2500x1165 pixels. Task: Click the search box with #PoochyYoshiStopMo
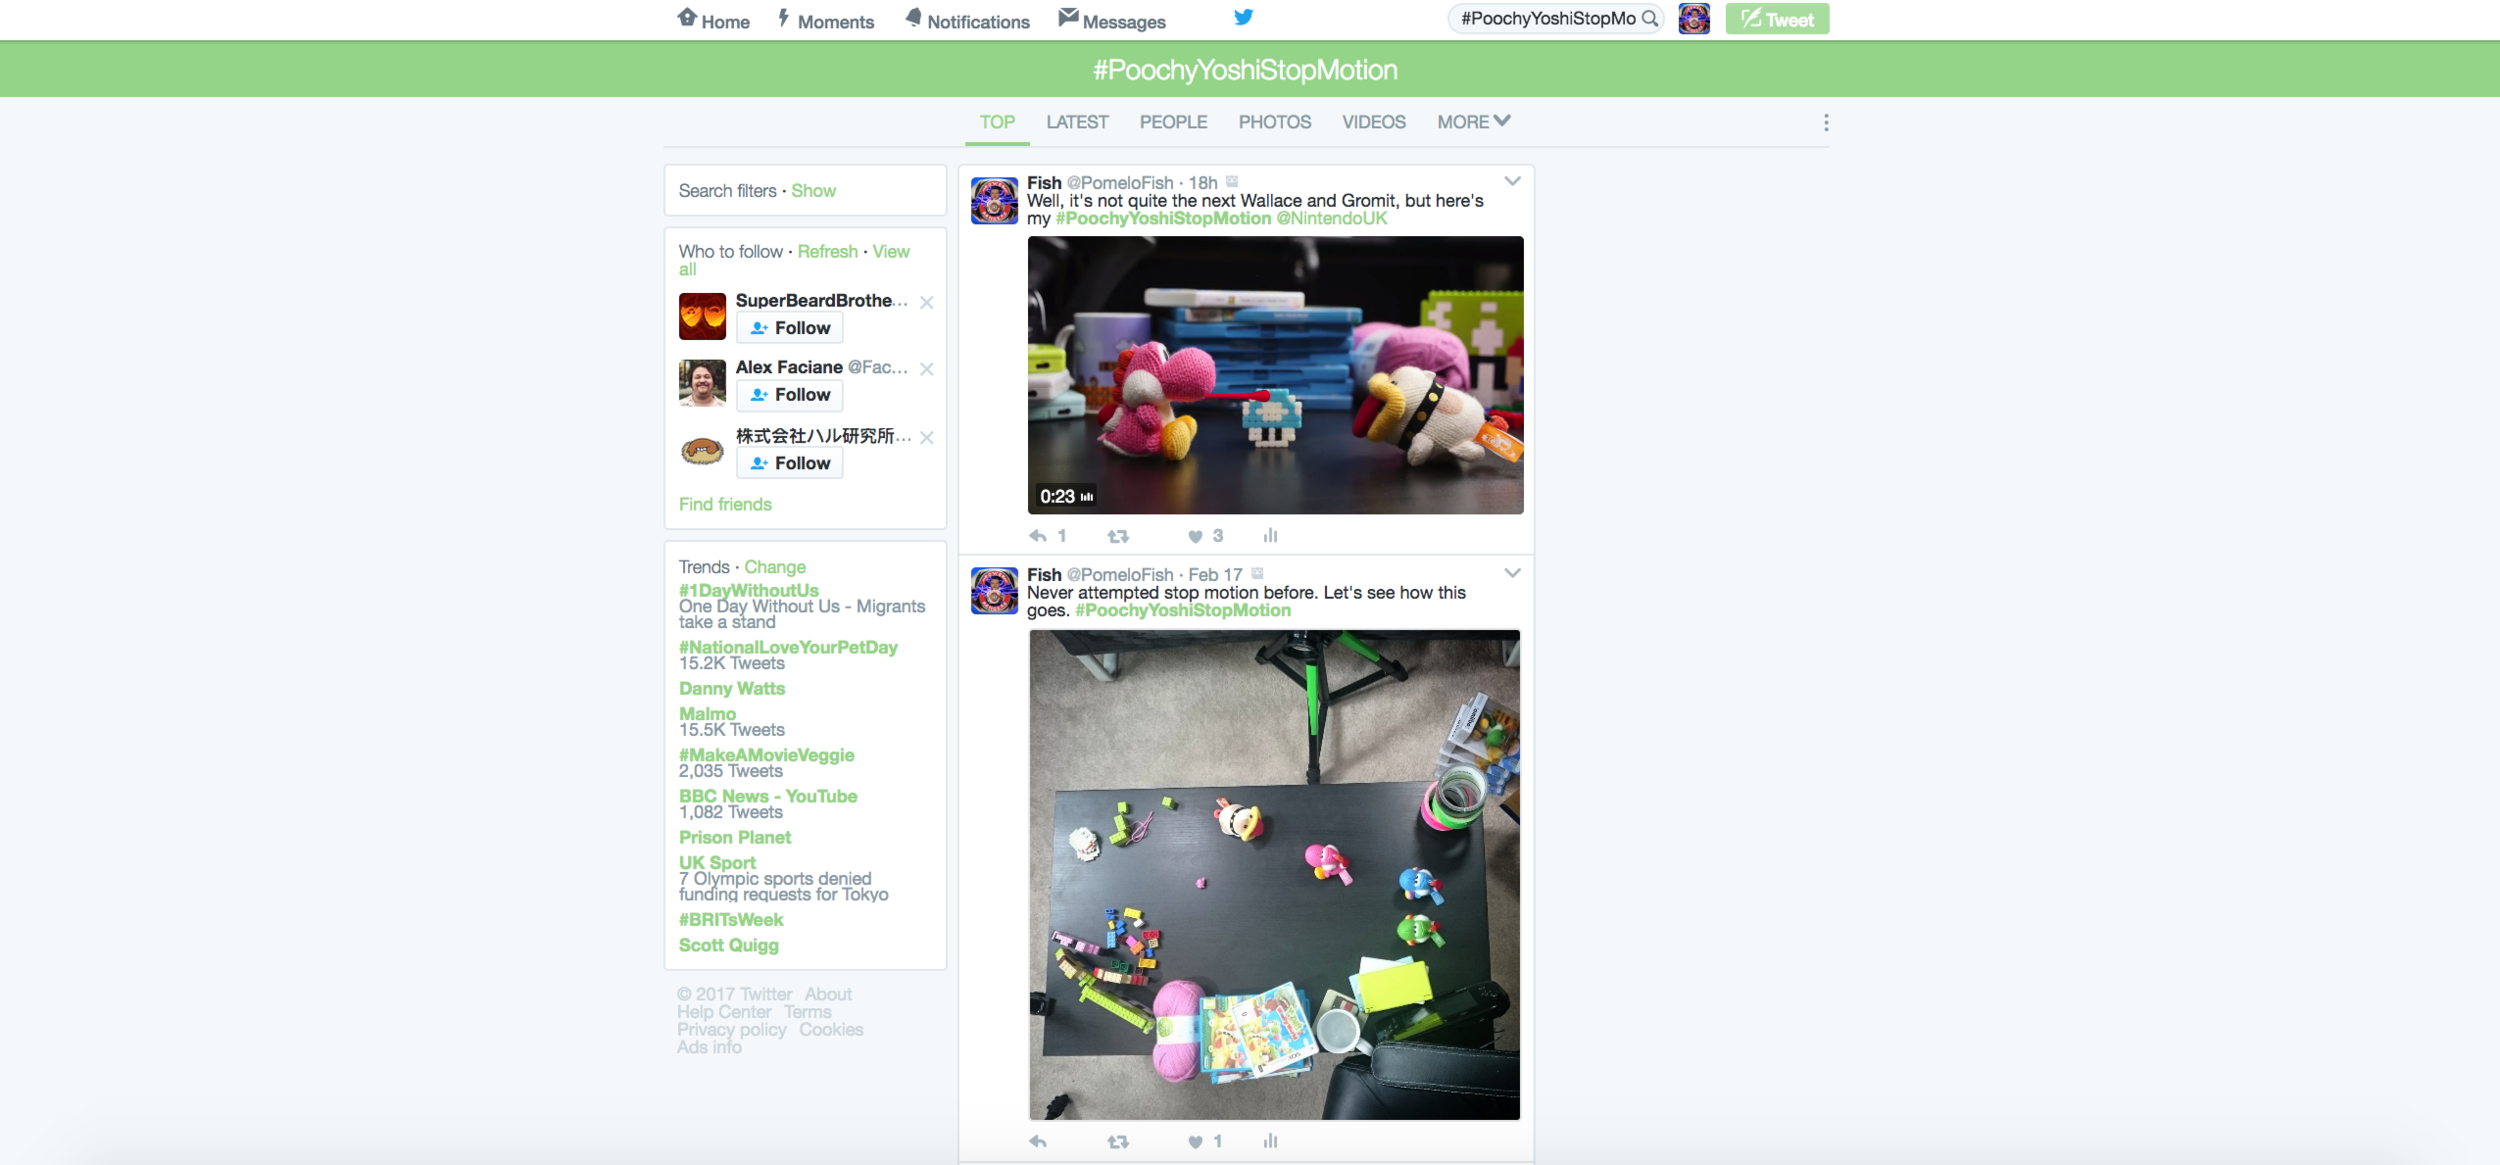click(x=1555, y=18)
